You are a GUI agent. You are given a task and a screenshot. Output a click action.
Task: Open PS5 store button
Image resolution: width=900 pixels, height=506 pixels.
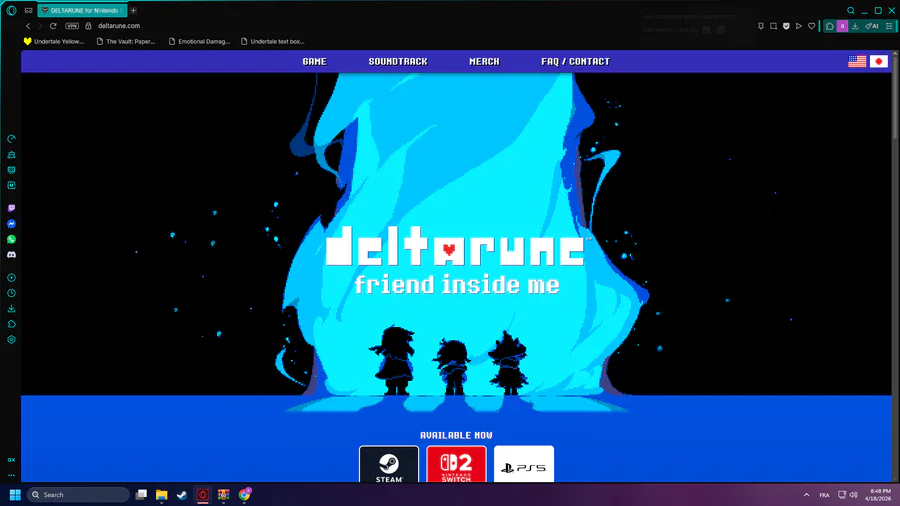[524, 464]
